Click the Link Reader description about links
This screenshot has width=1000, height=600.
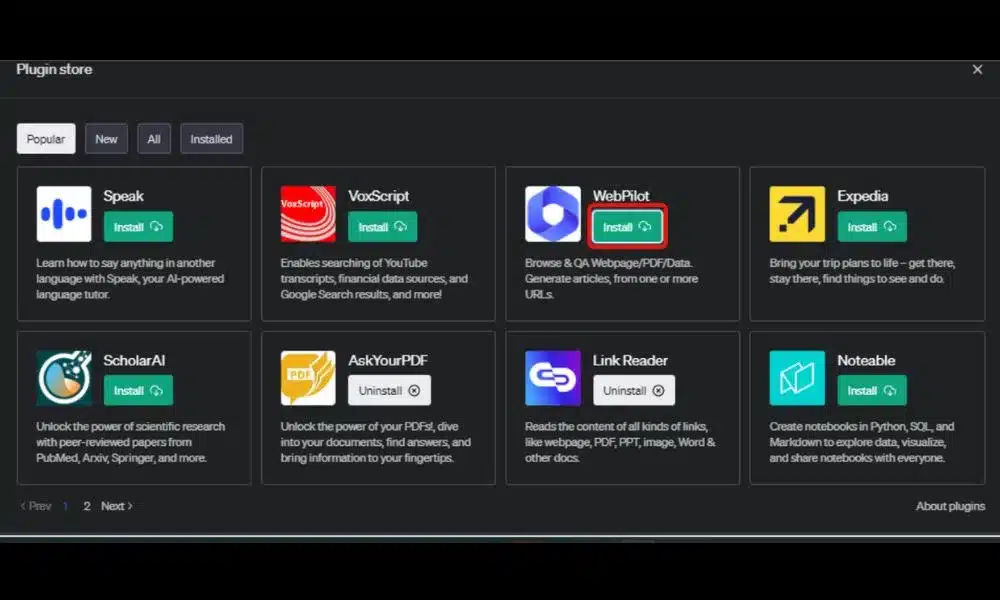tap(620, 442)
